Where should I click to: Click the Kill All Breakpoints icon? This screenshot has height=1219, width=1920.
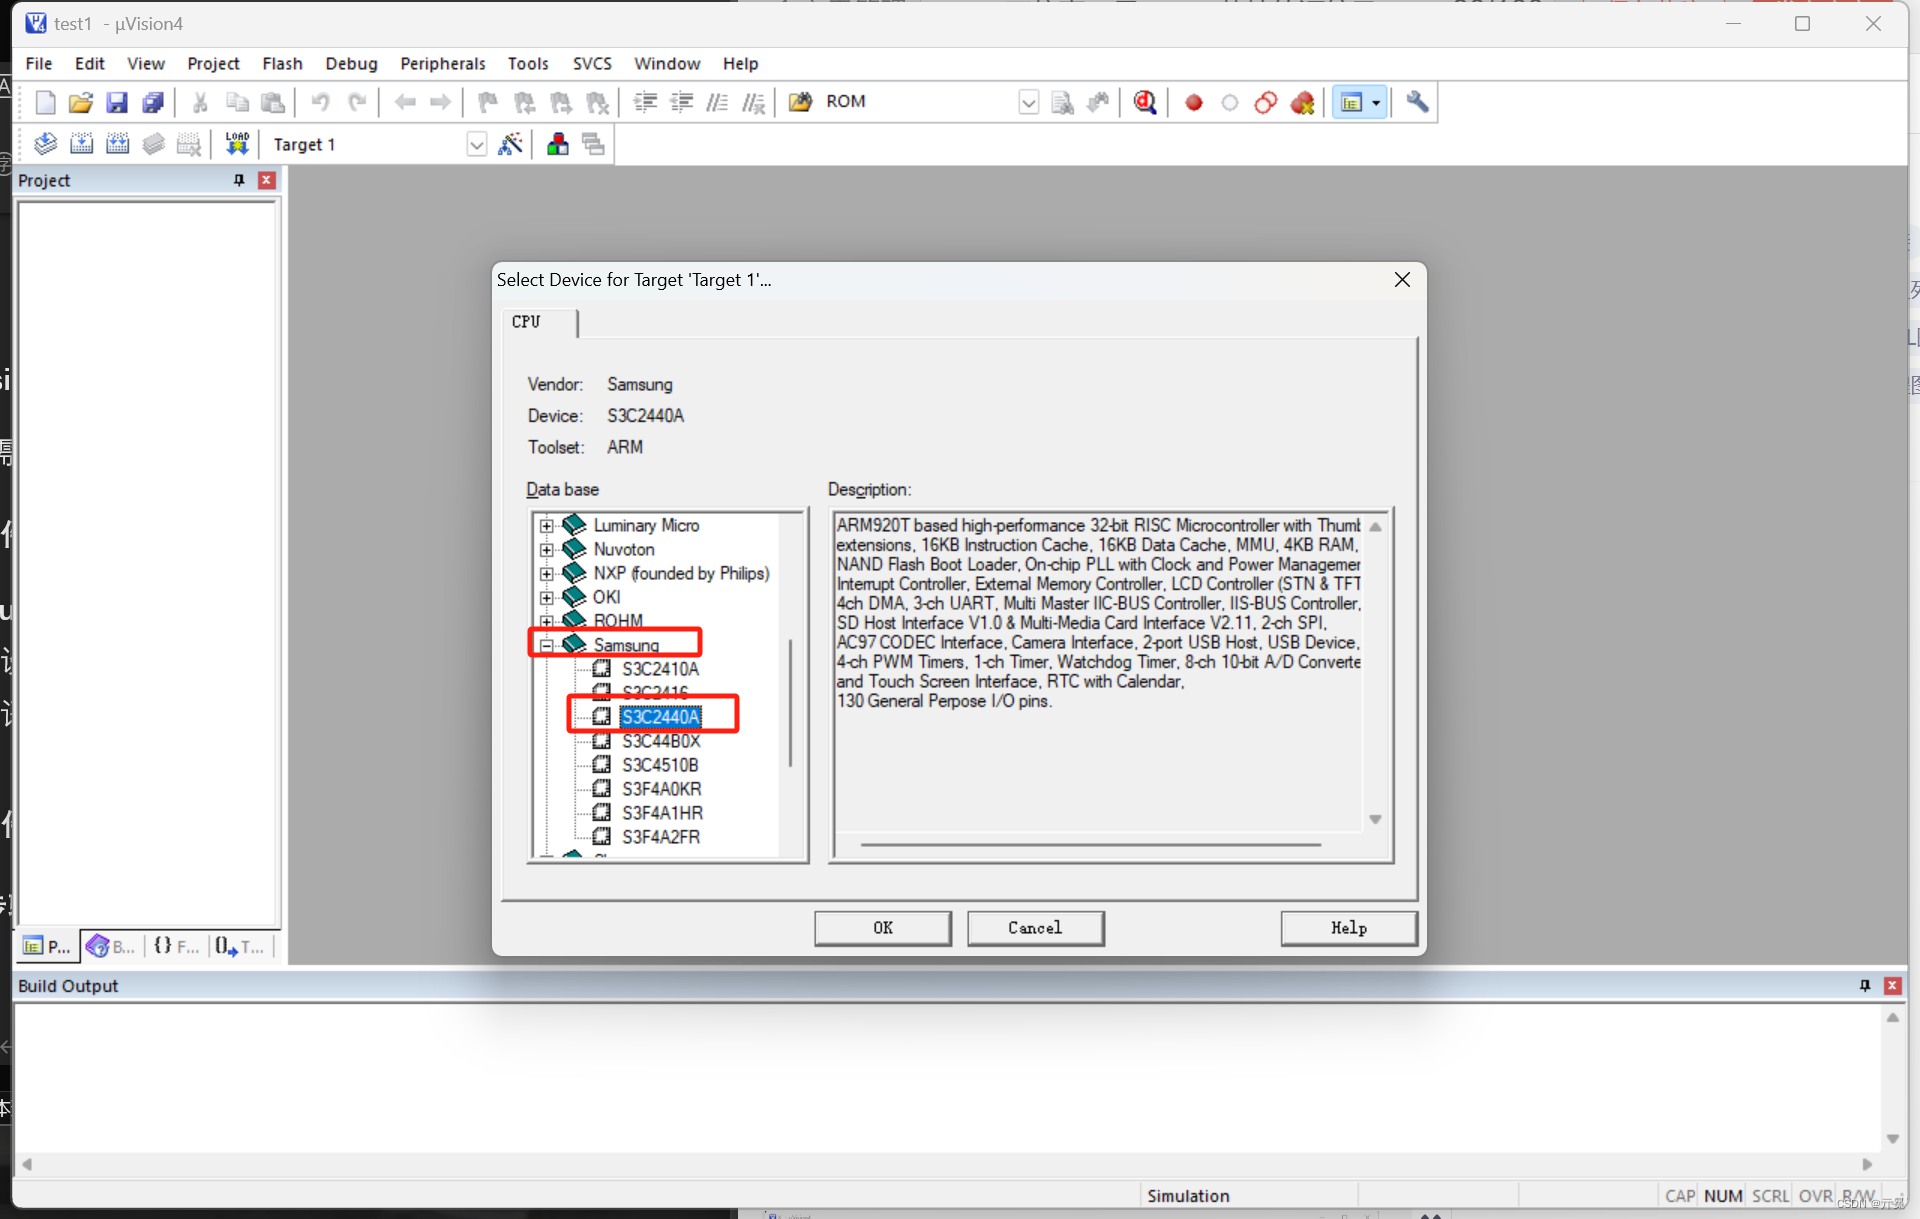click(1302, 102)
